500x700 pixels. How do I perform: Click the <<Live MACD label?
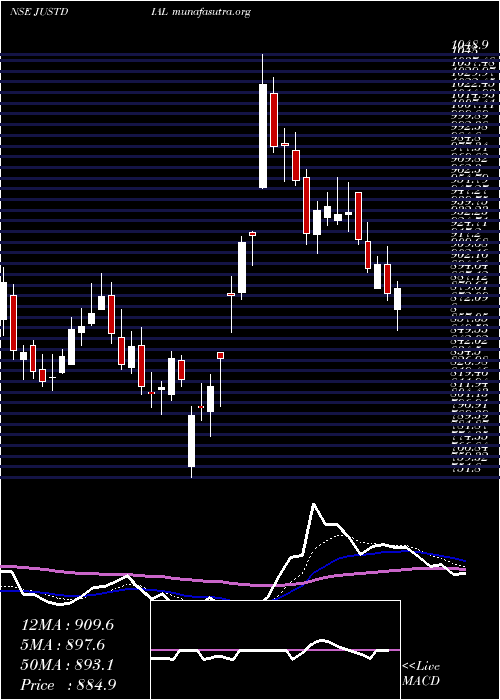pos(421,674)
